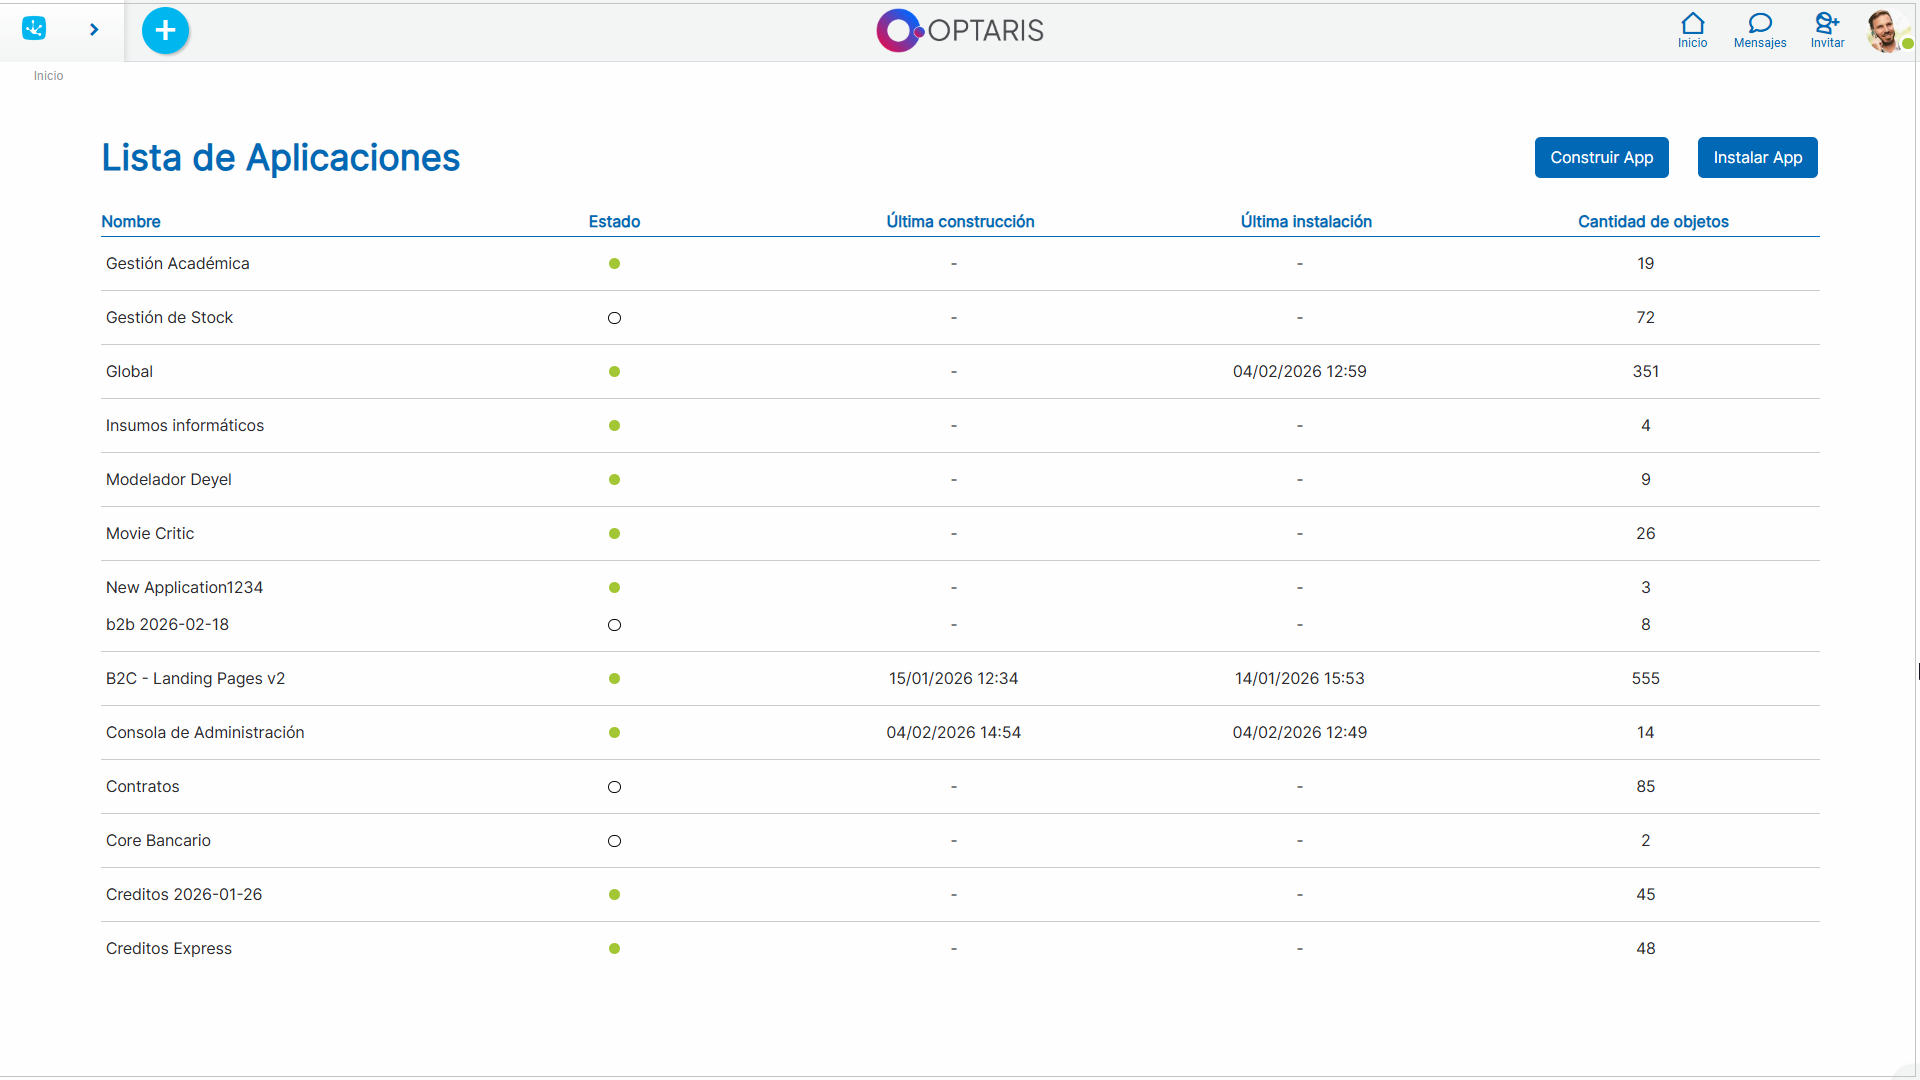
Task: Open the user profile avatar
Action: (x=1885, y=31)
